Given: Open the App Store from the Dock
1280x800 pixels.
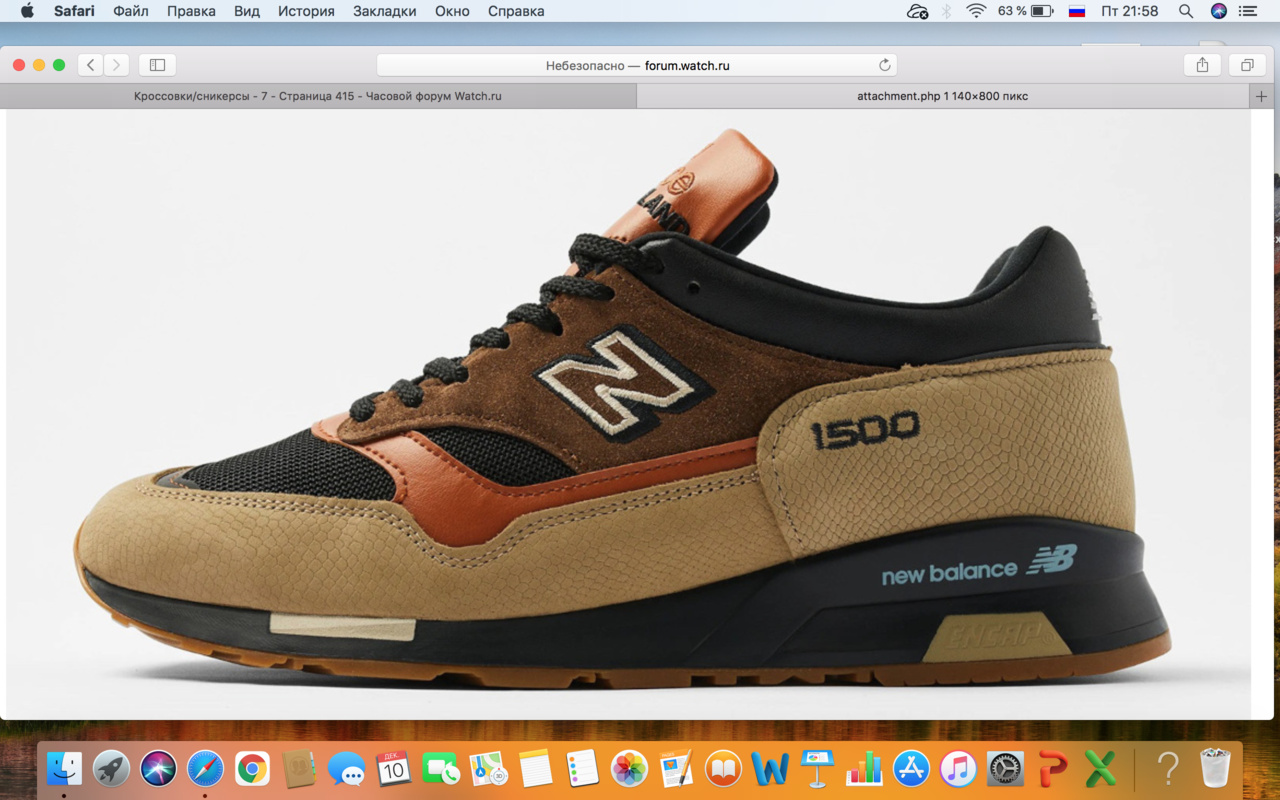Looking at the screenshot, I should (x=911, y=768).
